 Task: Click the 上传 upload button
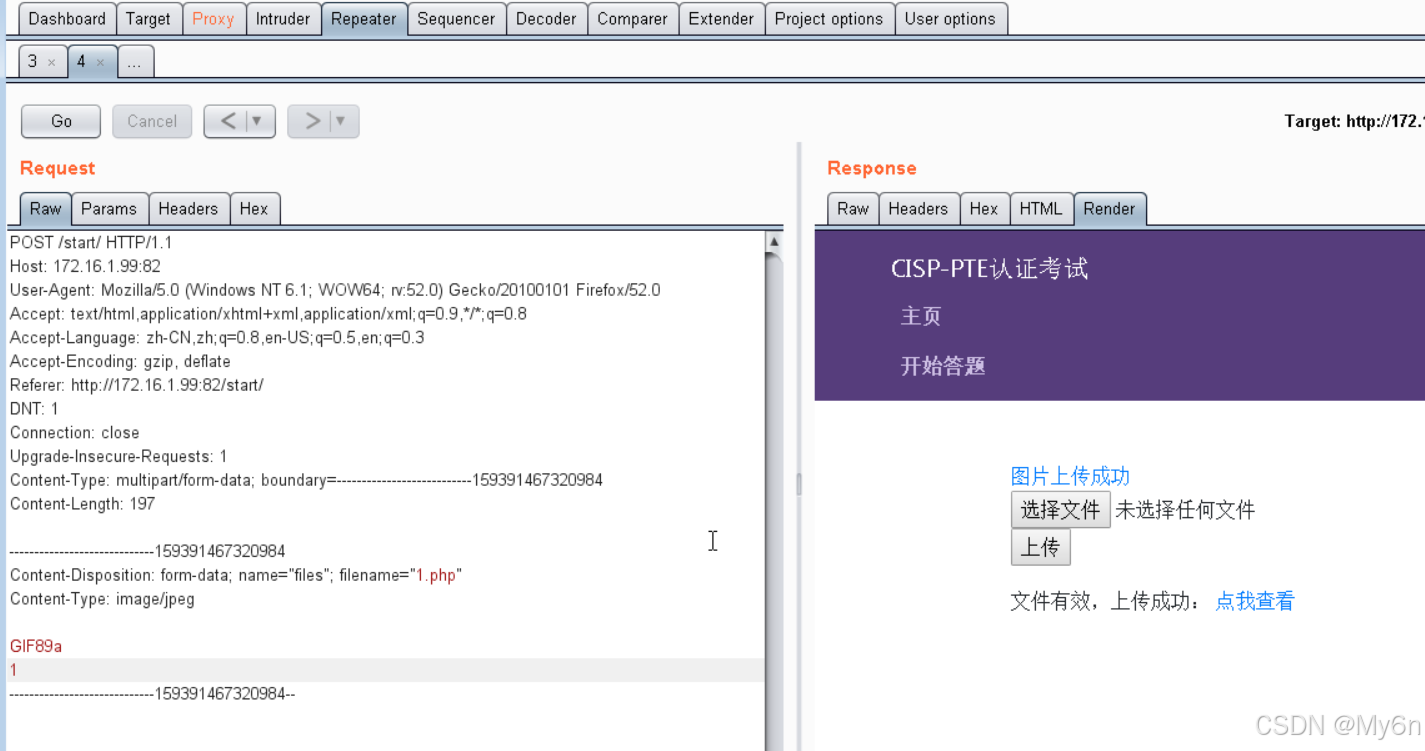tap(1041, 547)
